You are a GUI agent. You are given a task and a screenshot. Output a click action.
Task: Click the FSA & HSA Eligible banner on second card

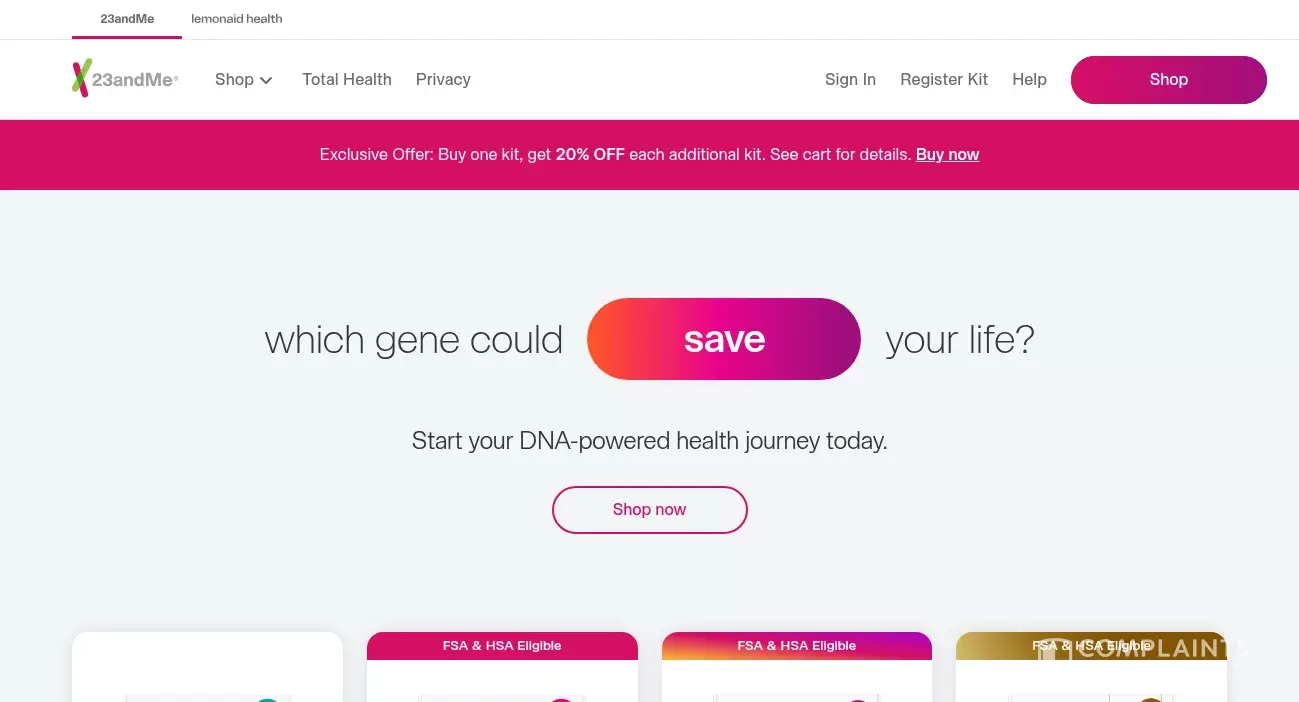[501, 645]
